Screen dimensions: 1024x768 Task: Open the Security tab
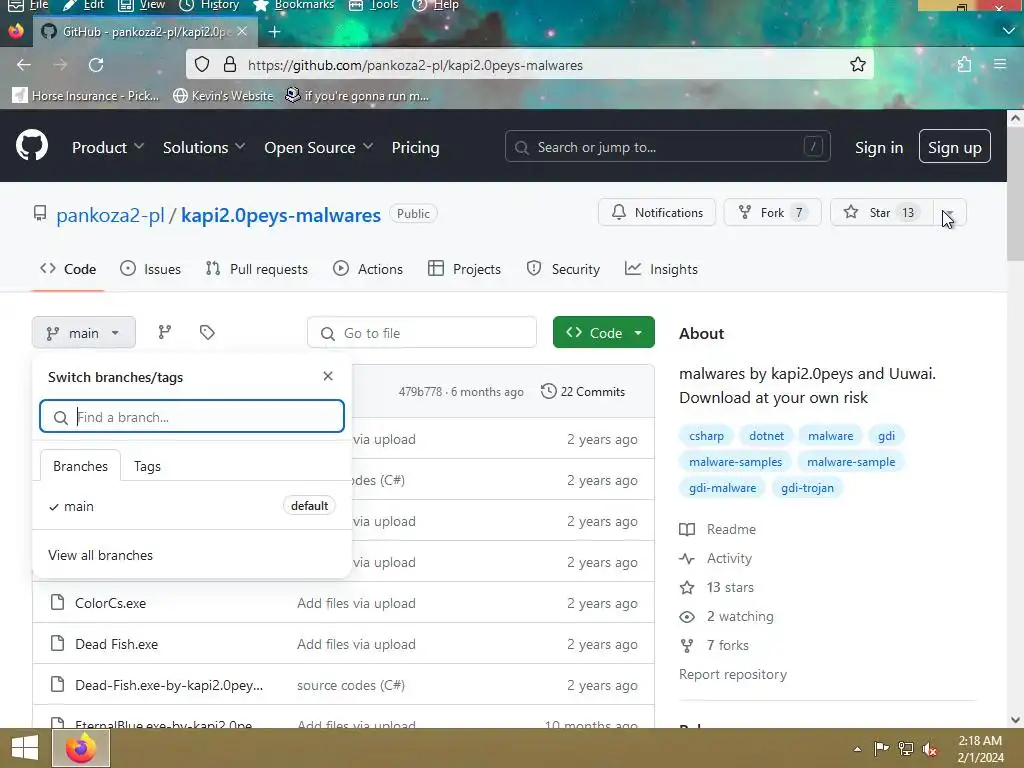point(563,269)
